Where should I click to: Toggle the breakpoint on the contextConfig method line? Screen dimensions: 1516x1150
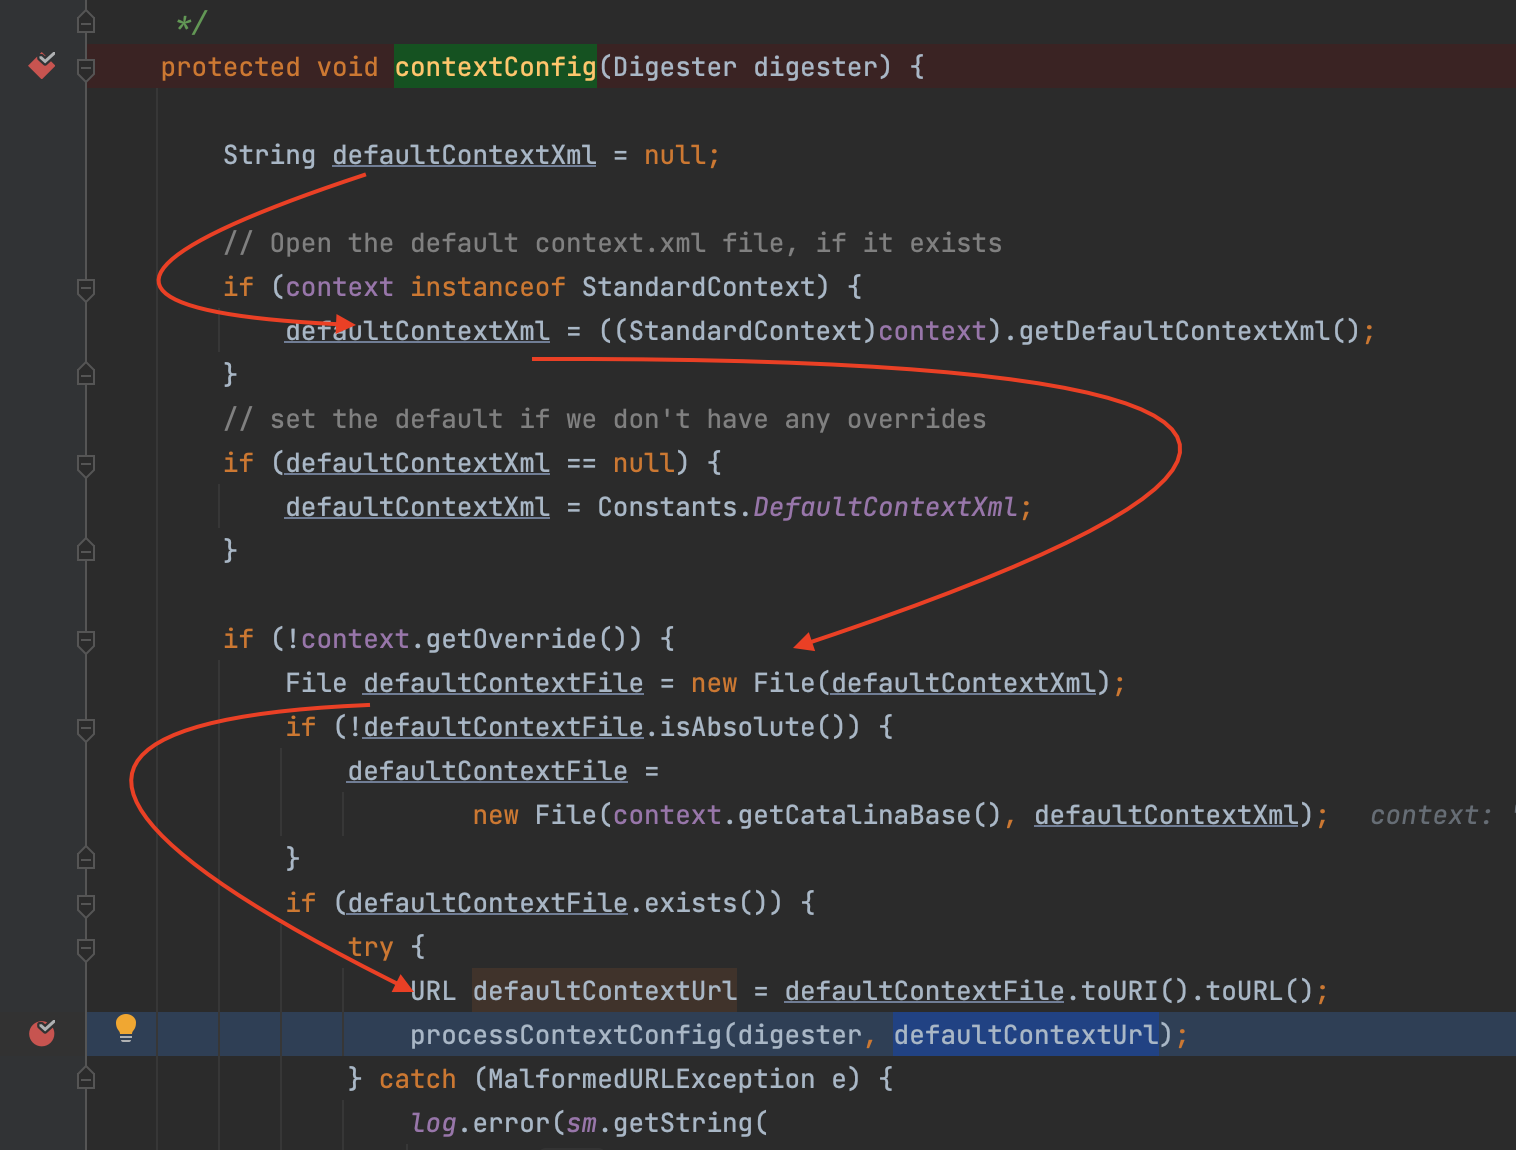click(x=42, y=66)
